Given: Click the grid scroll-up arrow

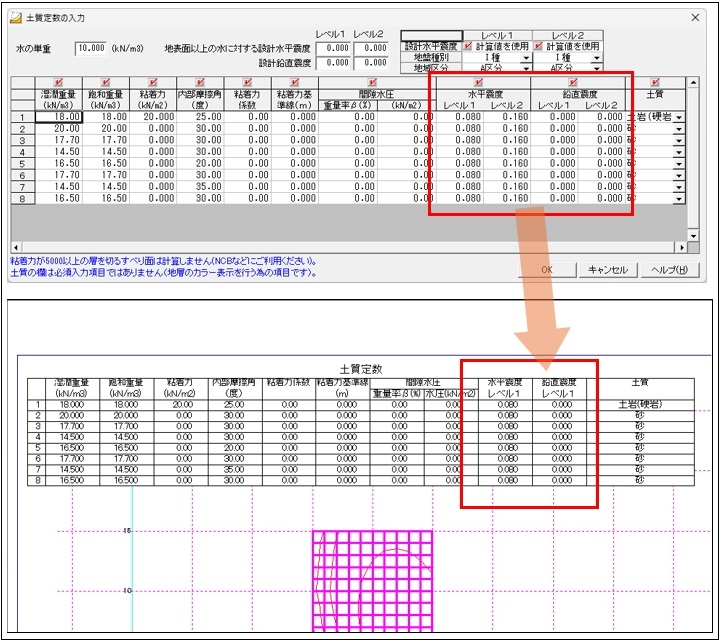Looking at the screenshot, I should (x=693, y=83).
